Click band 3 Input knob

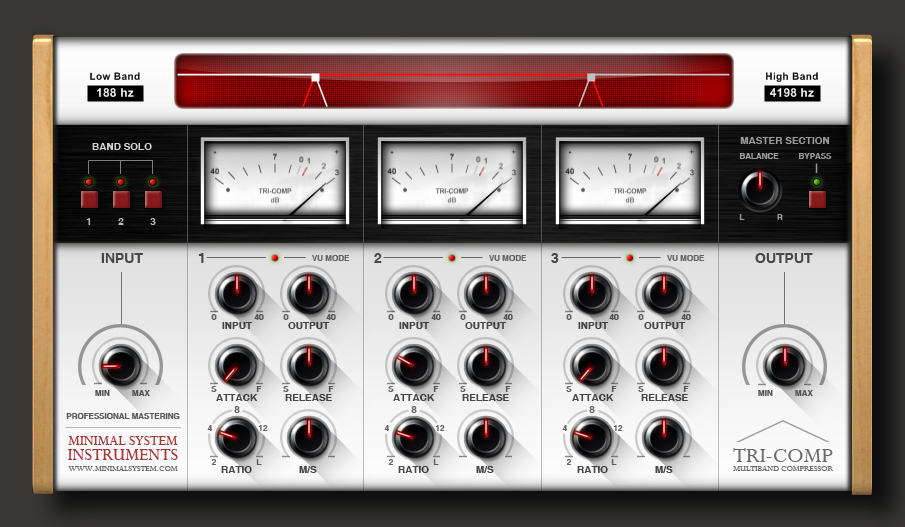point(592,294)
